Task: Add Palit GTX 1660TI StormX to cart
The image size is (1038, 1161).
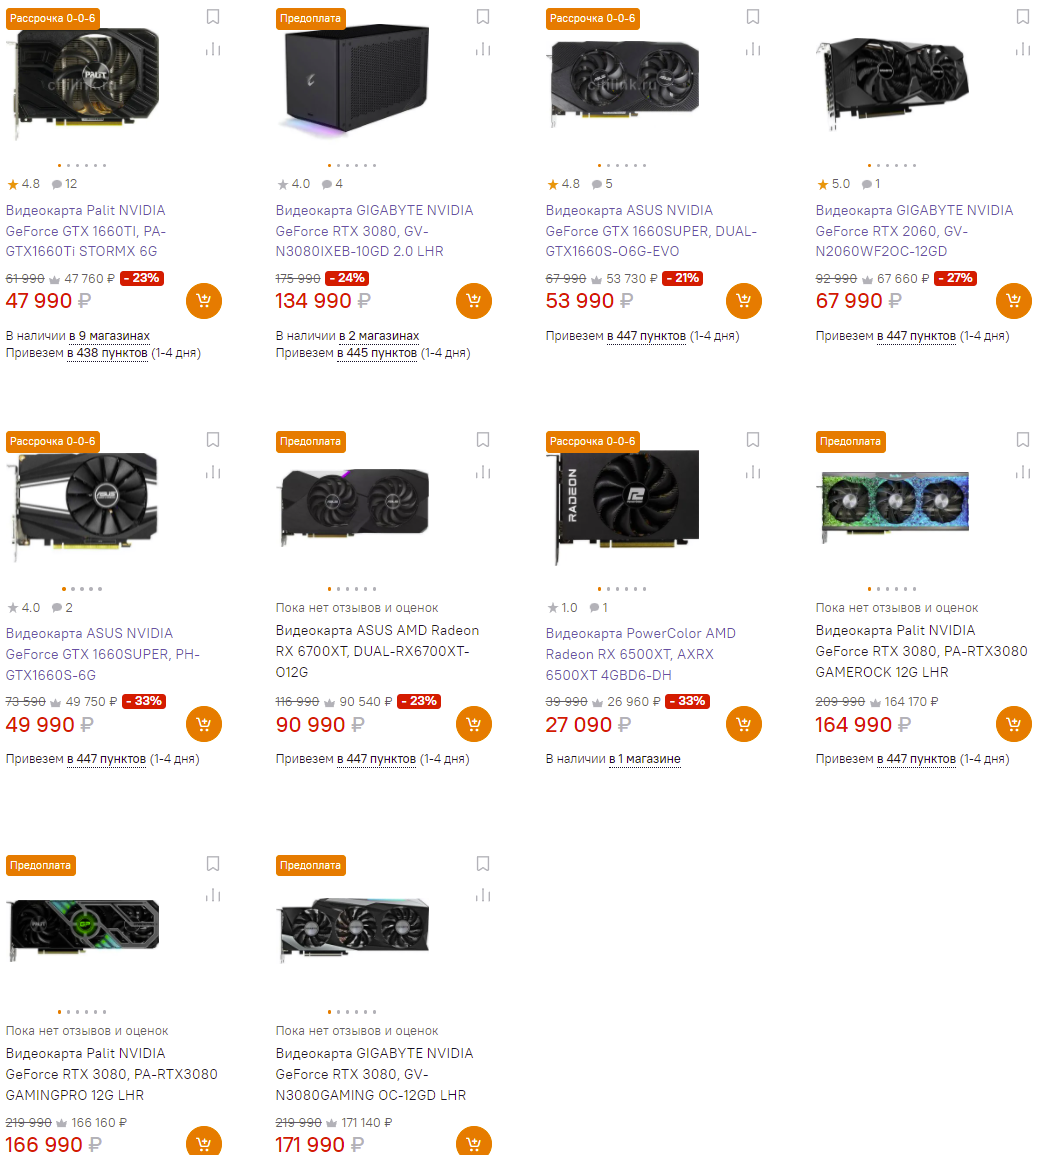Action: (x=204, y=301)
